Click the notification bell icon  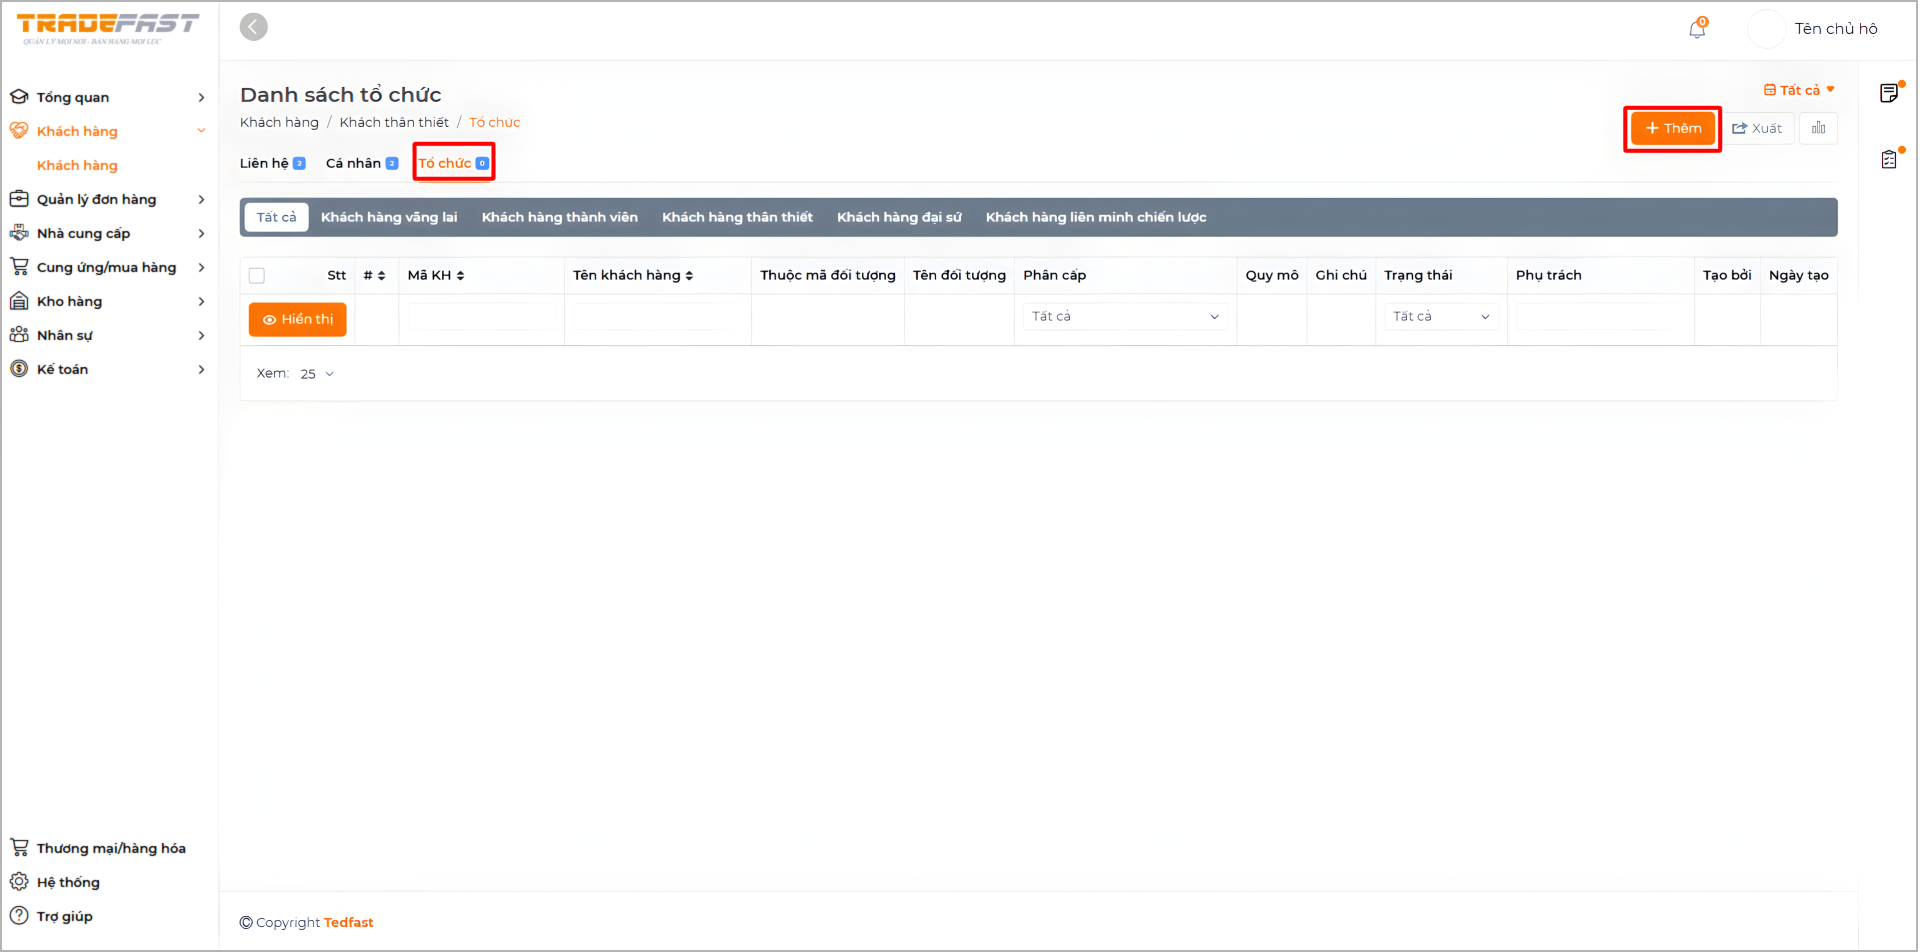(x=1696, y=29)
